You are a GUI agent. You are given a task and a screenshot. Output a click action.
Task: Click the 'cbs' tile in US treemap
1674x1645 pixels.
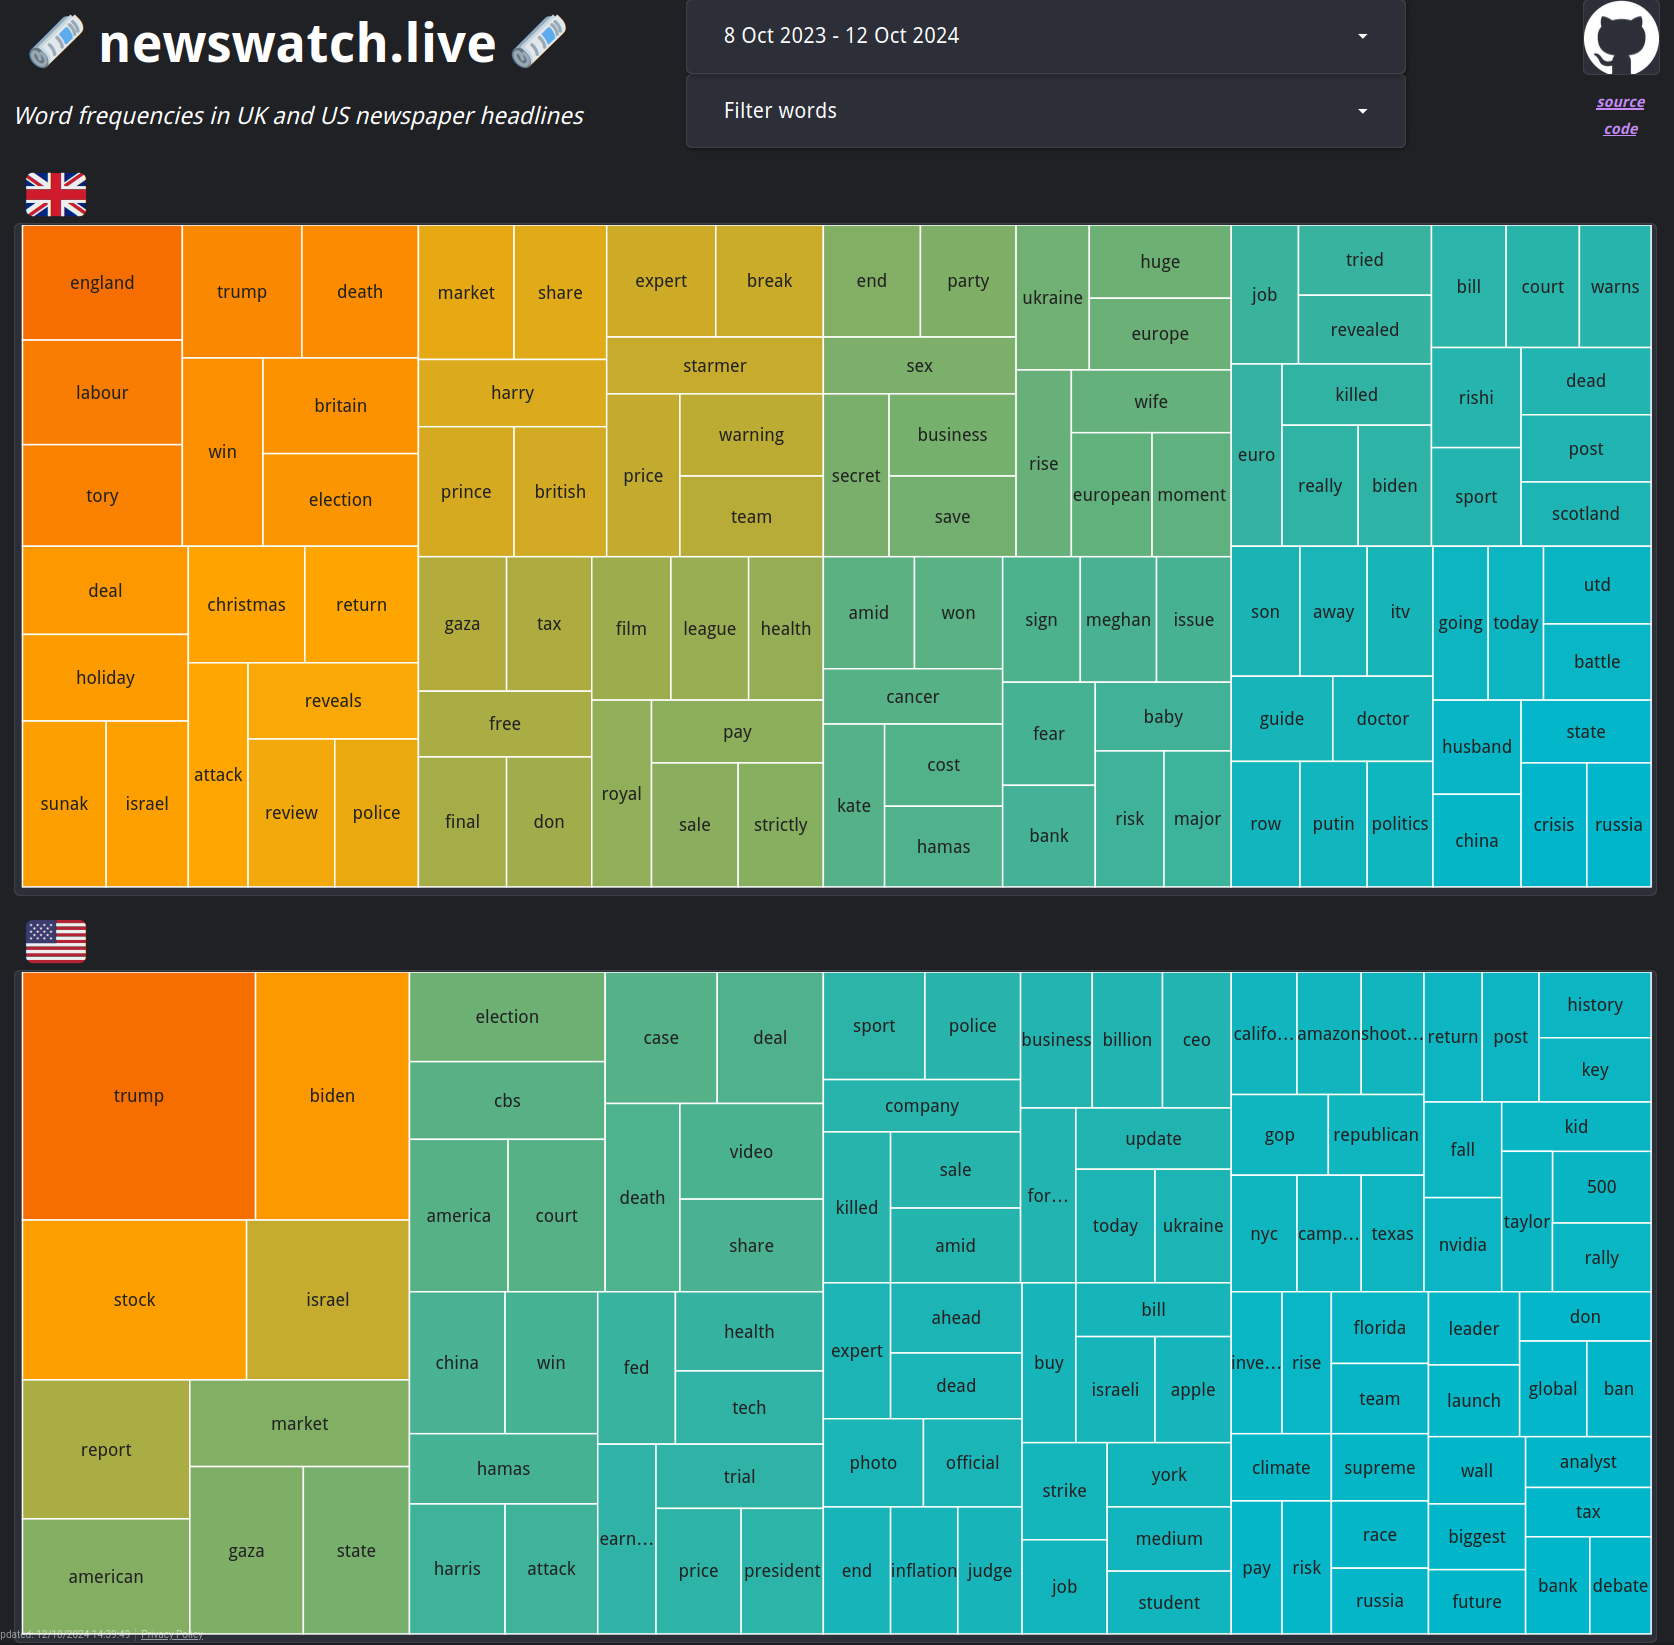click(x=507, y=1101)
